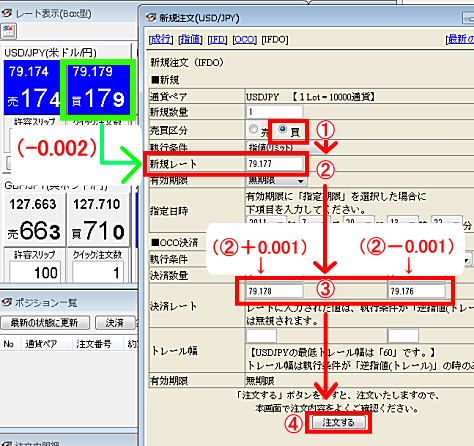The width and height of the screenshot is (474, 446).
Task: Select the 買 (buy) radio button
Action: coord(283,129)
